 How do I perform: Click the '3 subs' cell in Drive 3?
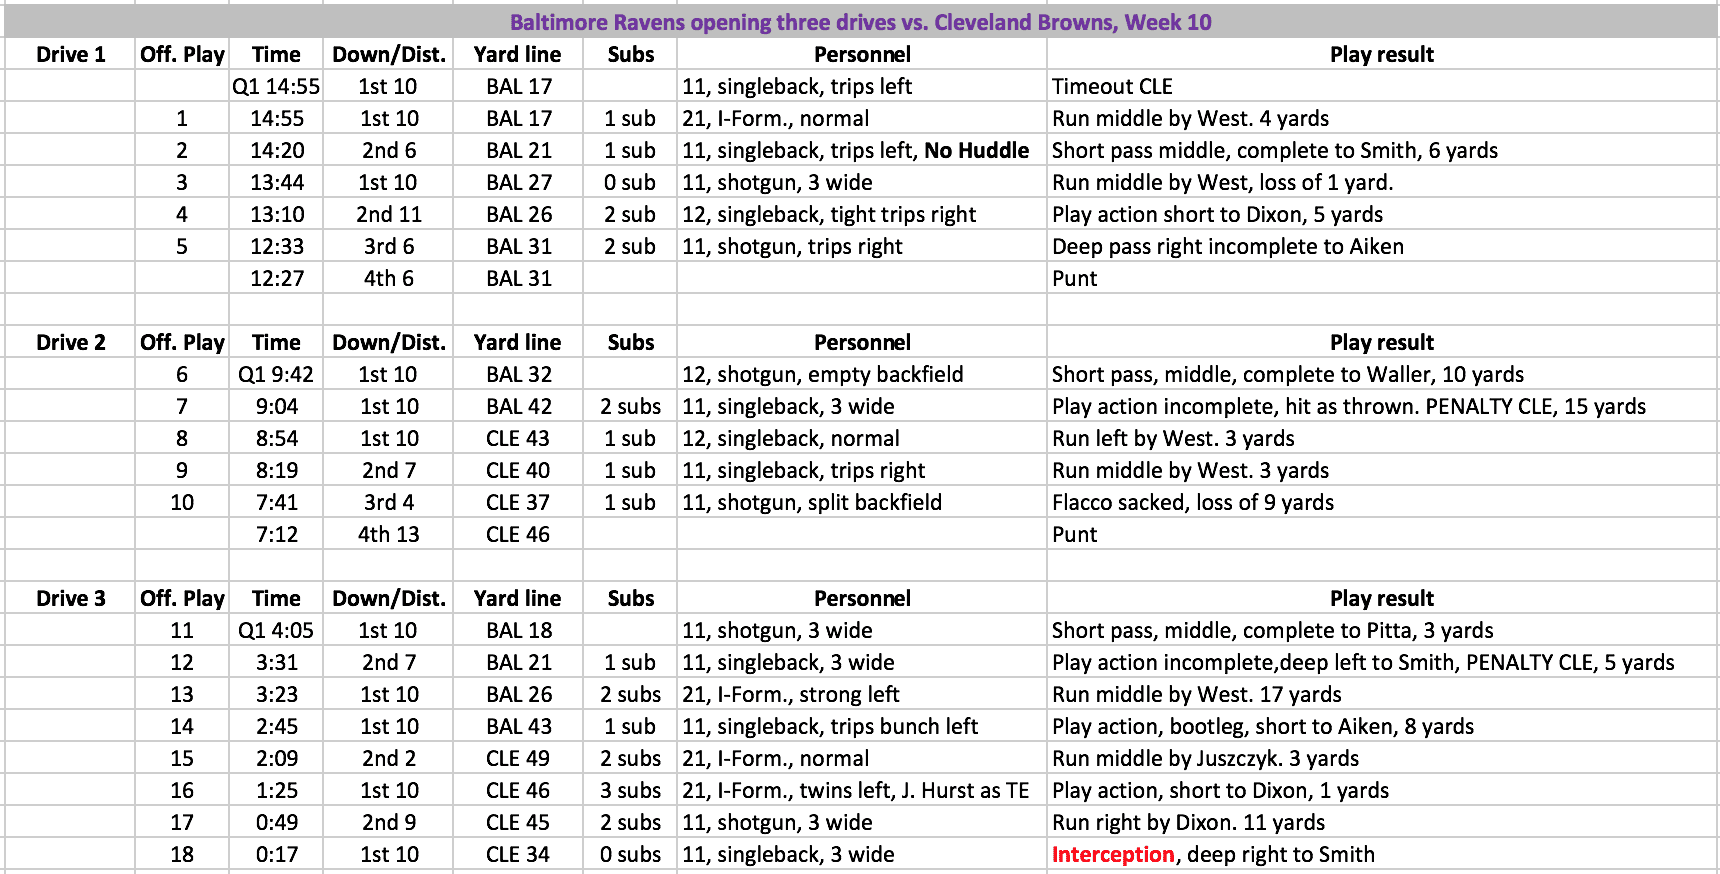pyautogui.click(x=630, y=790)
